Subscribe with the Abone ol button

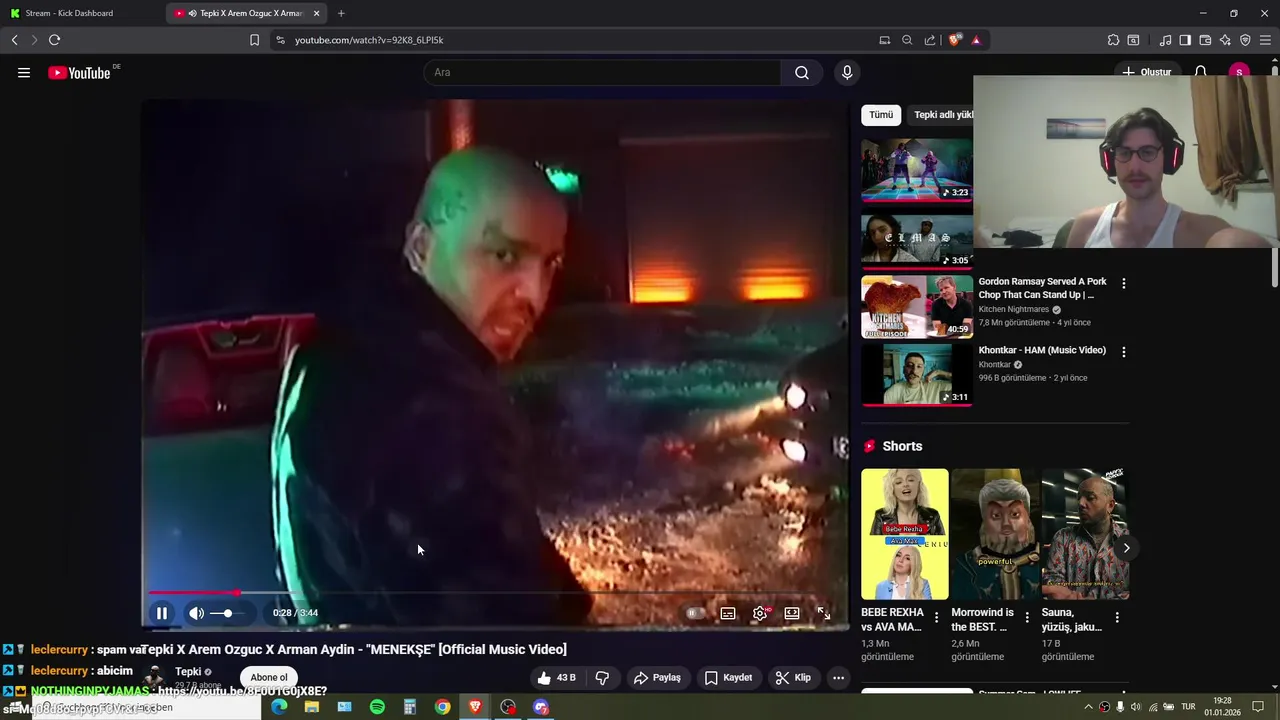coord(269,678)
